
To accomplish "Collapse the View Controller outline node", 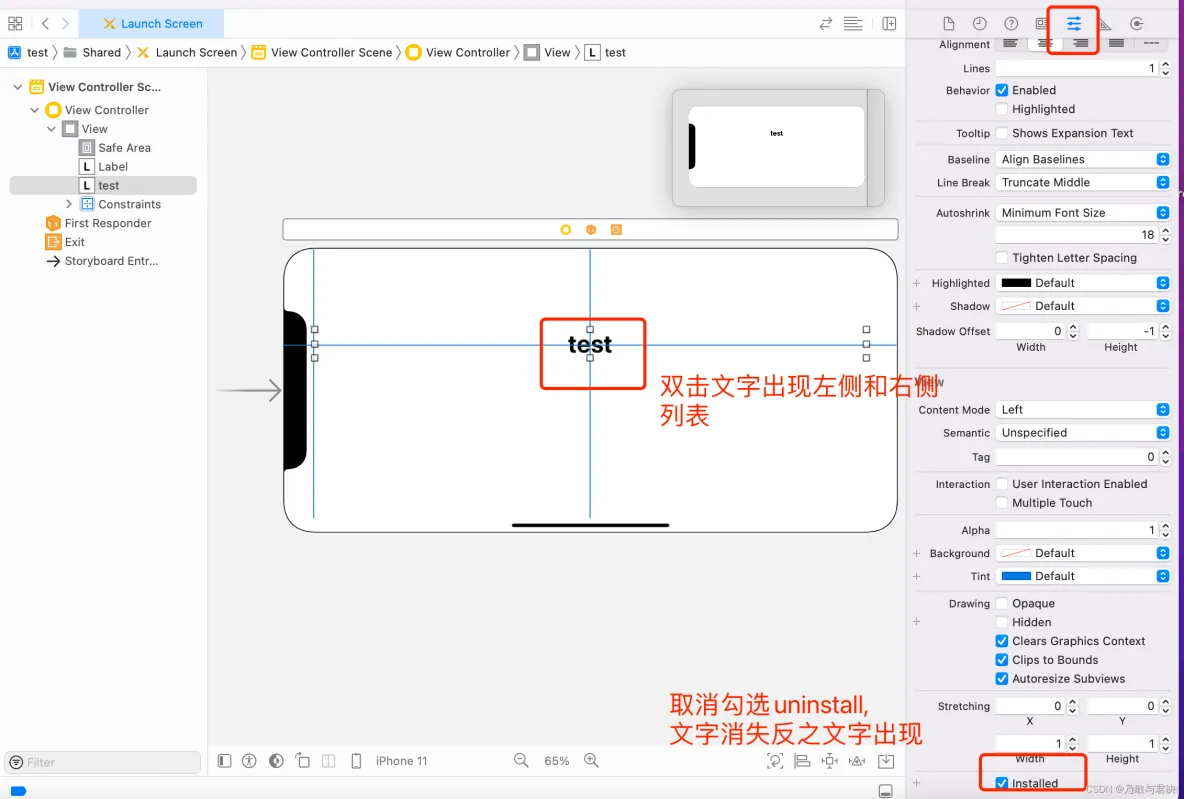I will (35, 110).
